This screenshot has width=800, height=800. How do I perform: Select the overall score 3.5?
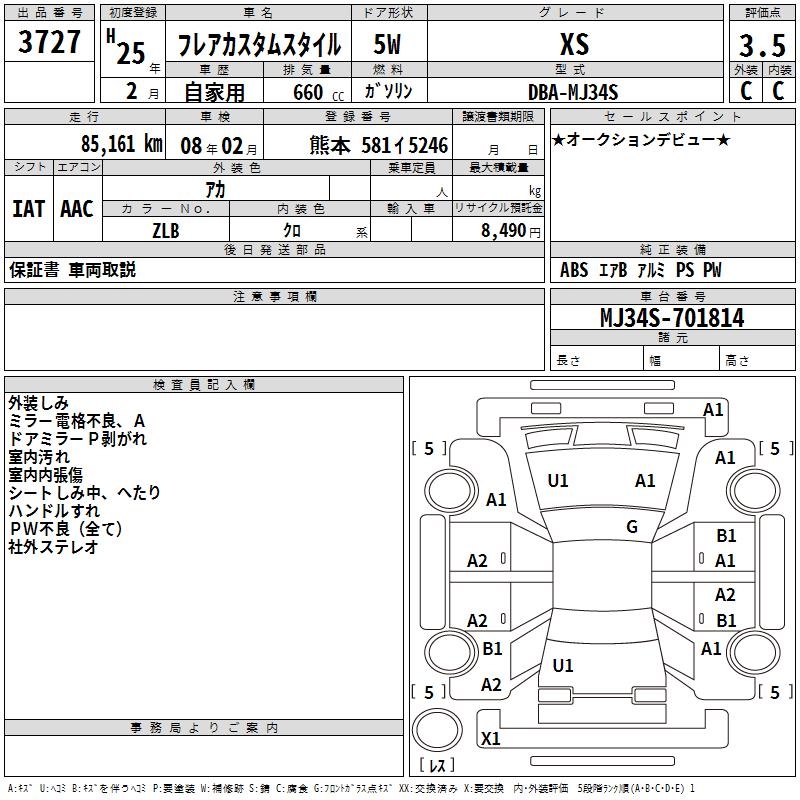(x=762, y=45)
